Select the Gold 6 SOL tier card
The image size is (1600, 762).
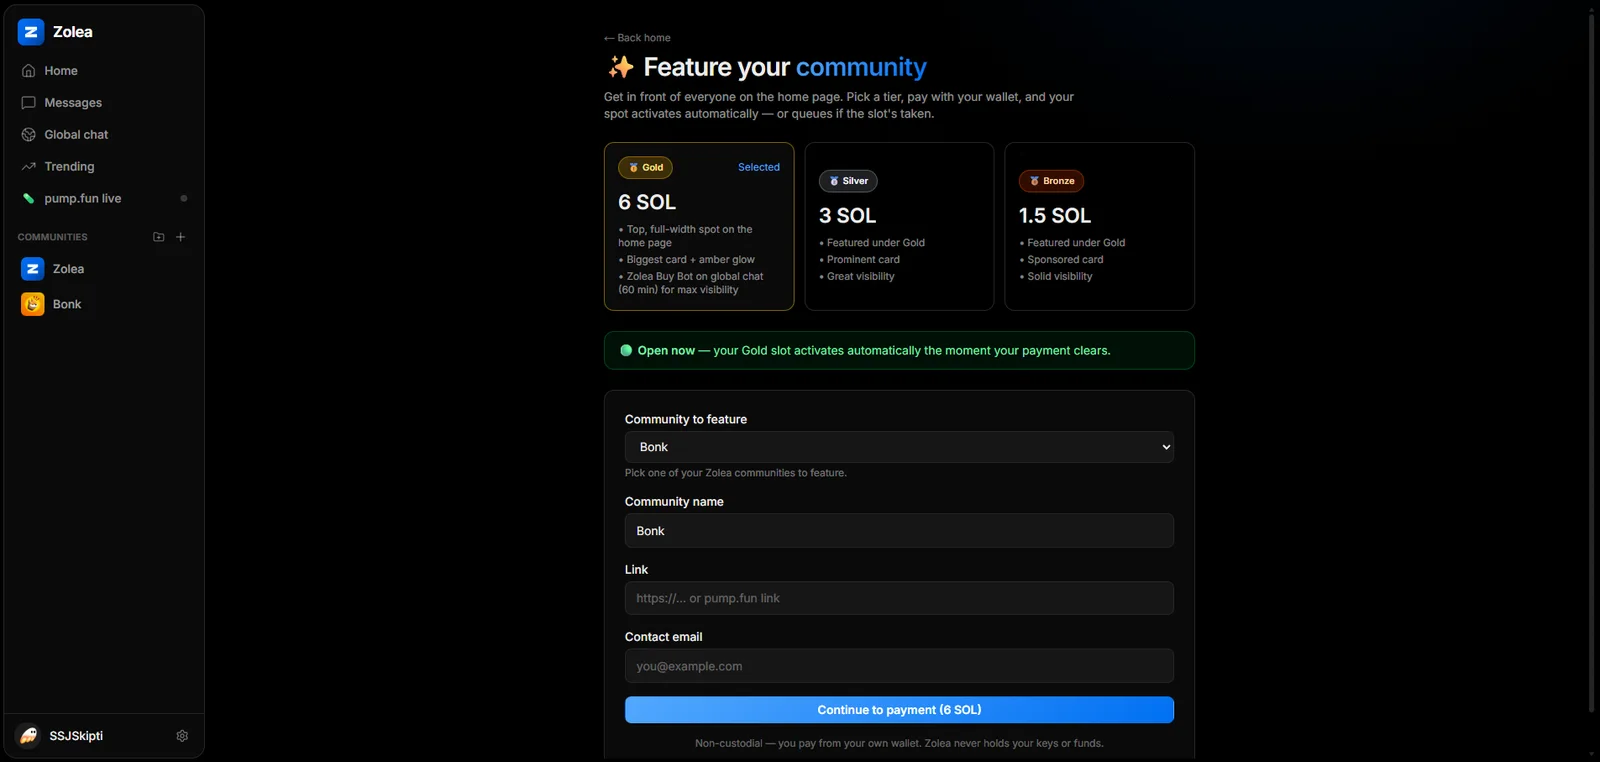699,226
